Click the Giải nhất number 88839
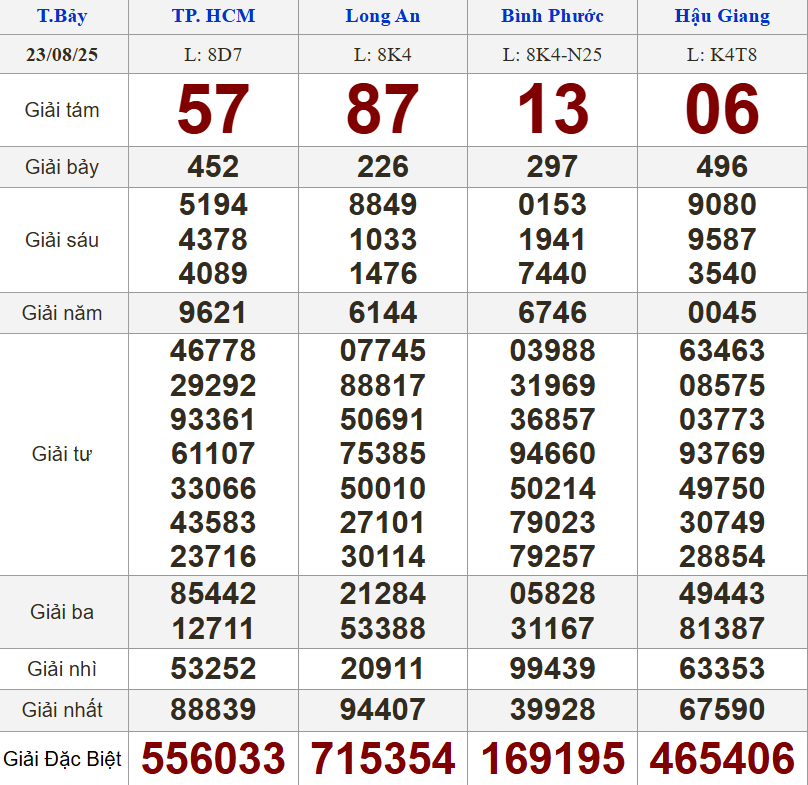Image resolution: width=808 pixels, height=785 pixels. coord(213,710)
